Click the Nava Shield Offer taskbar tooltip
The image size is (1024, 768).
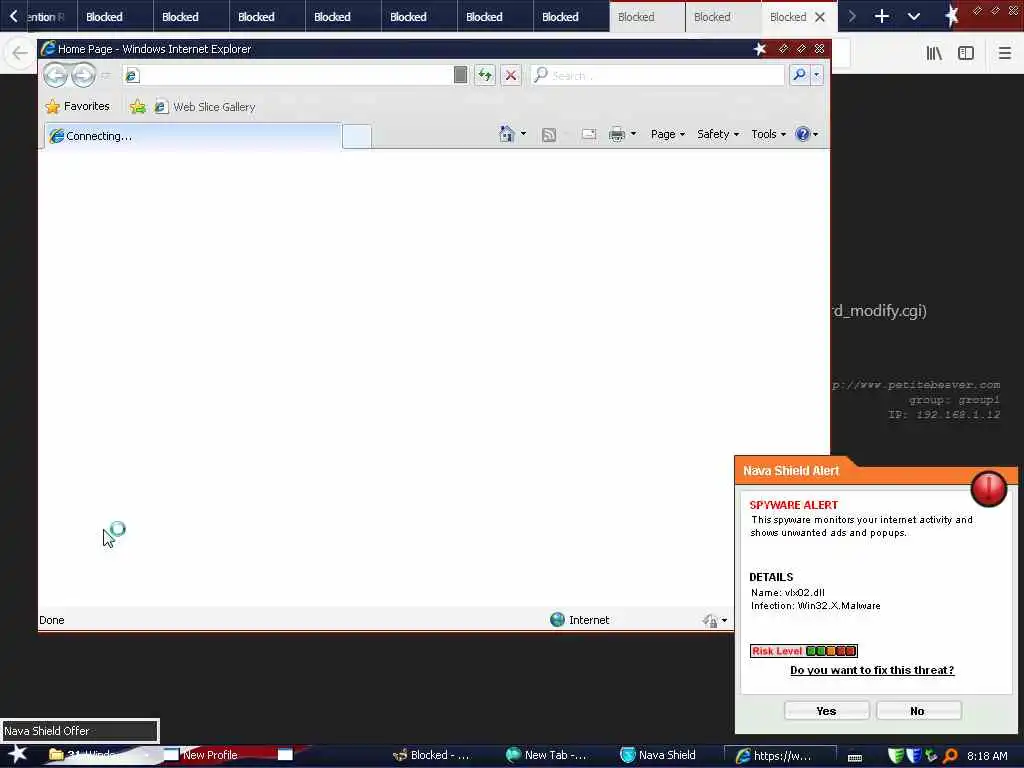pyautogui.click(x=80, y=731)
